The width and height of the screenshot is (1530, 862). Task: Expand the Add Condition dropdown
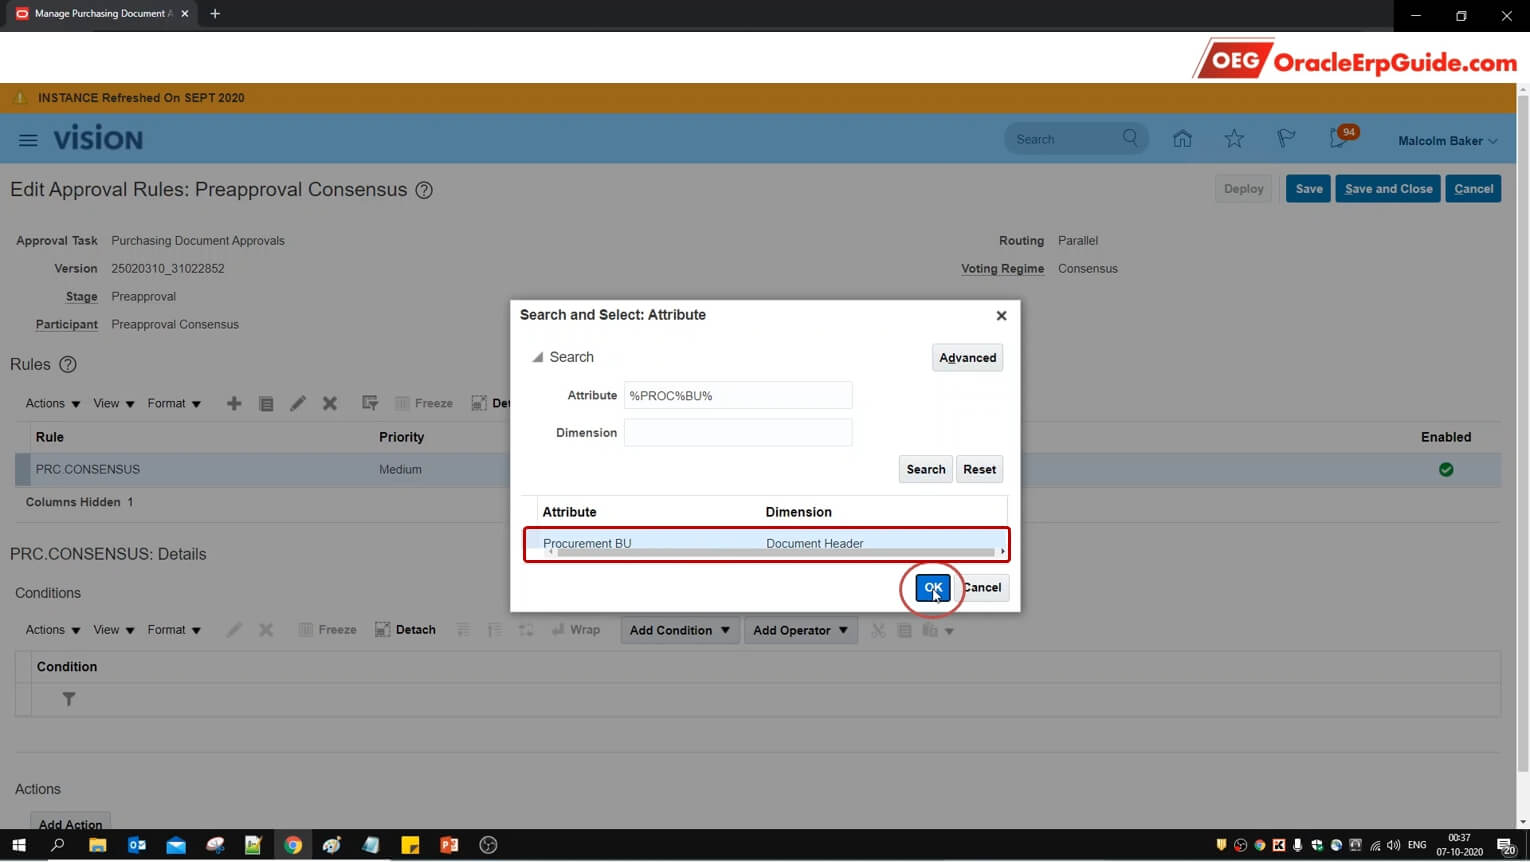coord(680,630)
